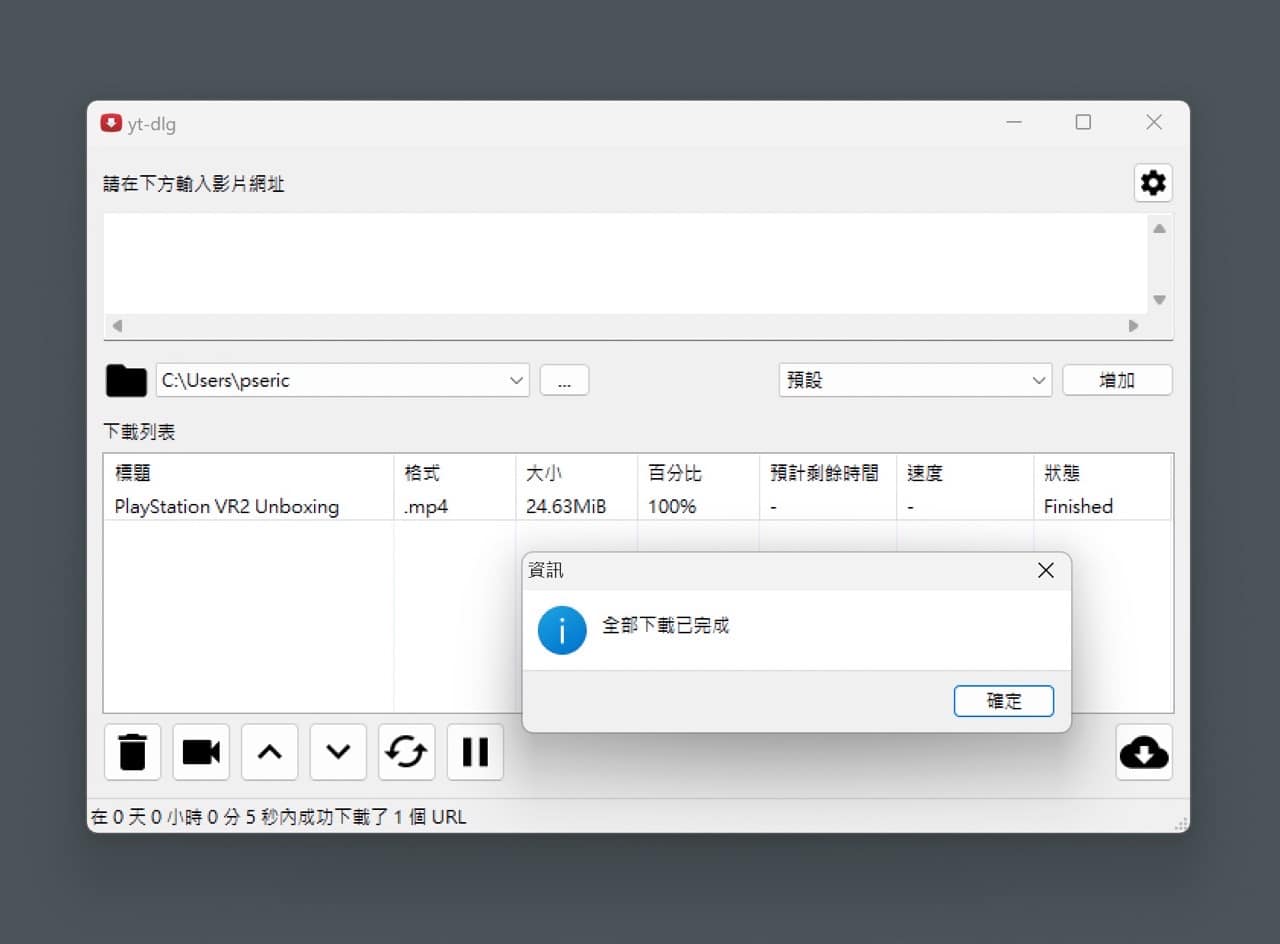Click URL box scroll up arrow
Image resolution: width=1280 pixels, height=944 pixels.
(x=1159, y=229)
